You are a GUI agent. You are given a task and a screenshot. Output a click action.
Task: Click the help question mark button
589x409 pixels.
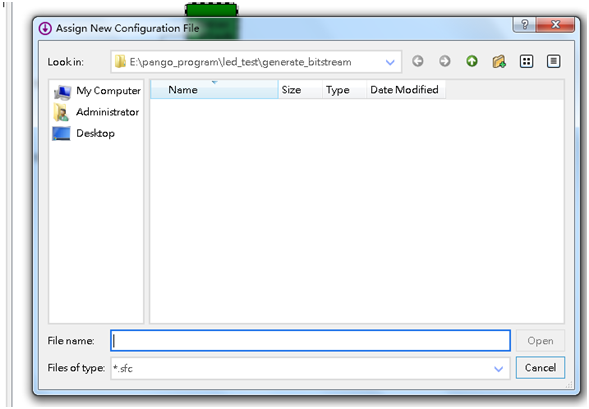coord(525,25)
